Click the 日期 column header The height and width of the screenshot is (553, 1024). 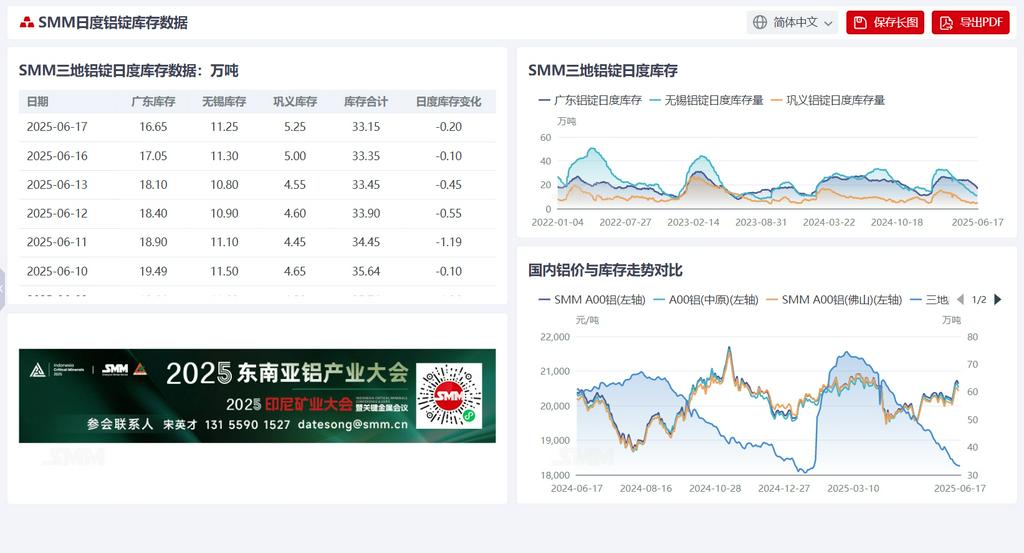[x=37, y=101]
